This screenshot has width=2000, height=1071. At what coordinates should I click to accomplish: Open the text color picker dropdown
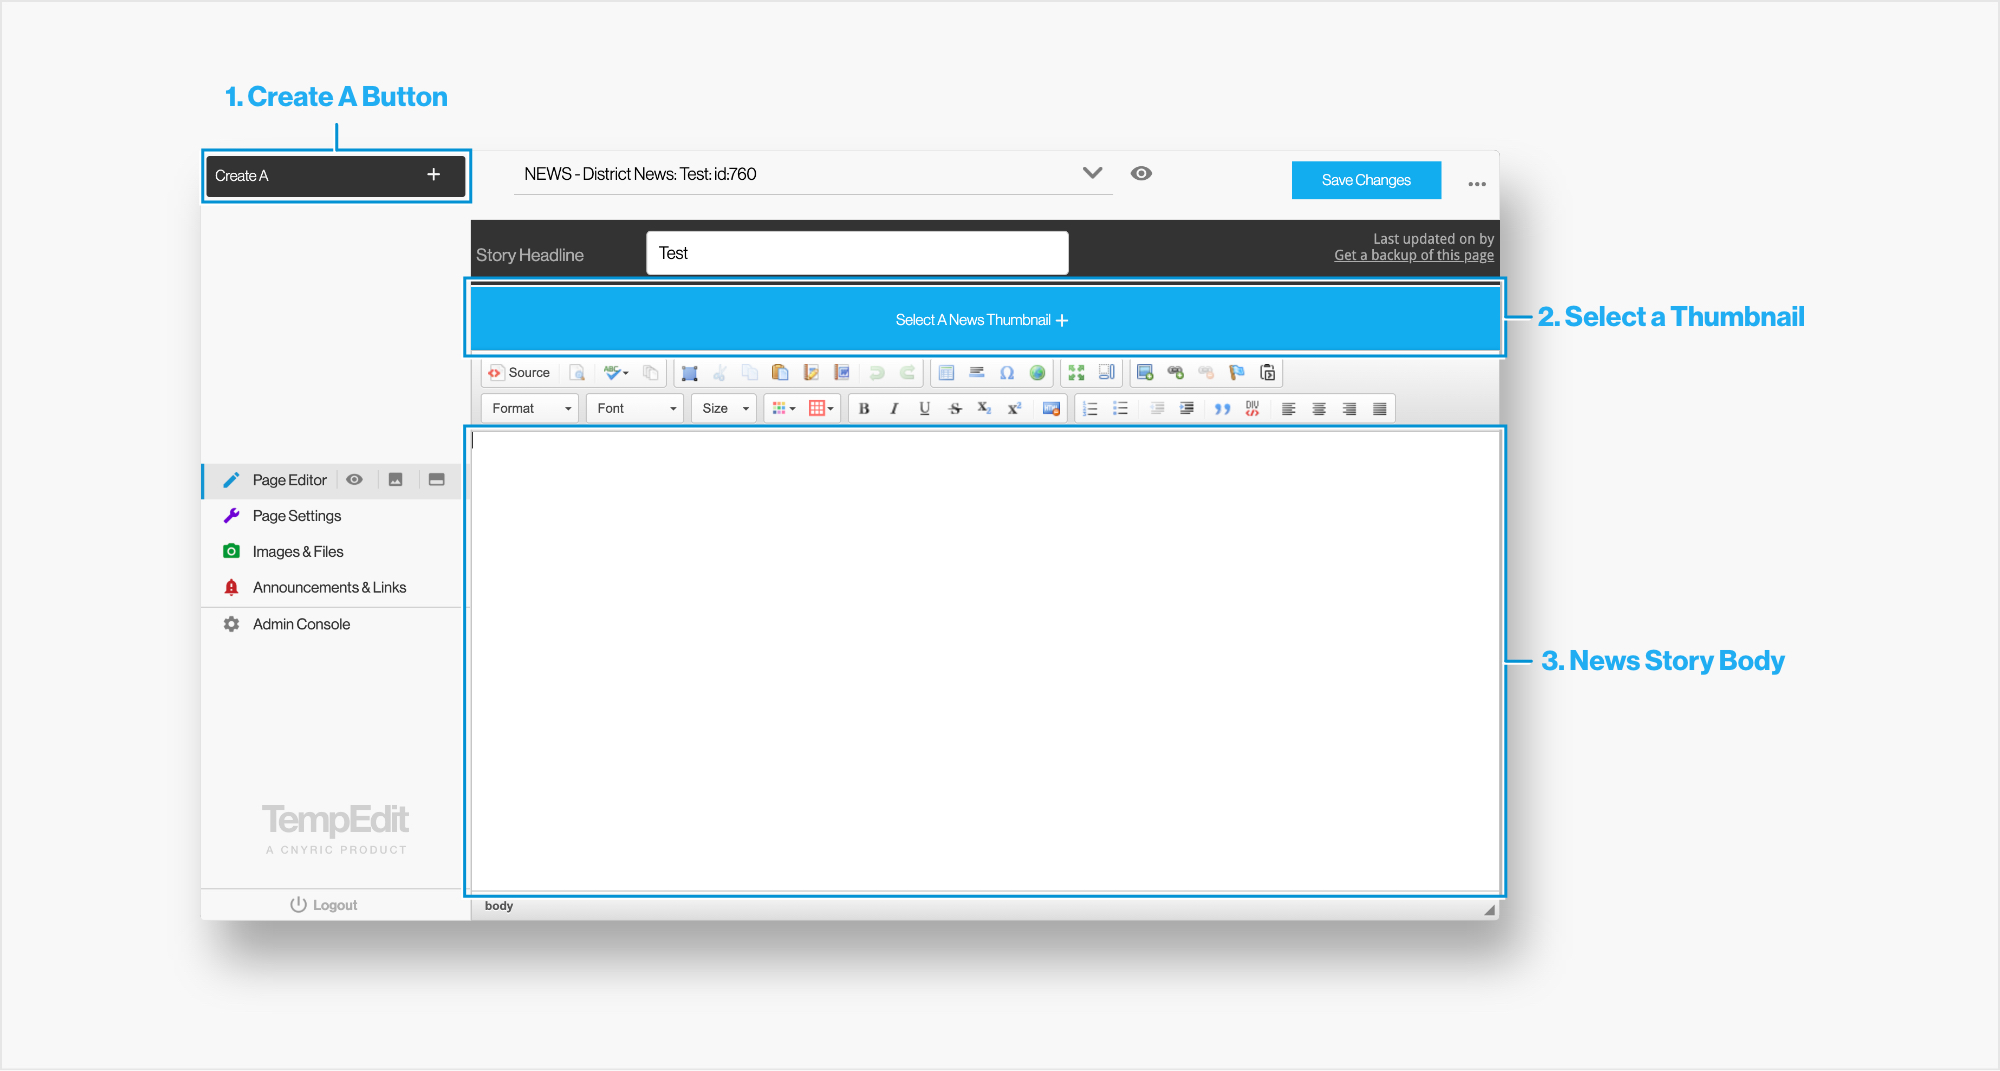tap(784, 409)
